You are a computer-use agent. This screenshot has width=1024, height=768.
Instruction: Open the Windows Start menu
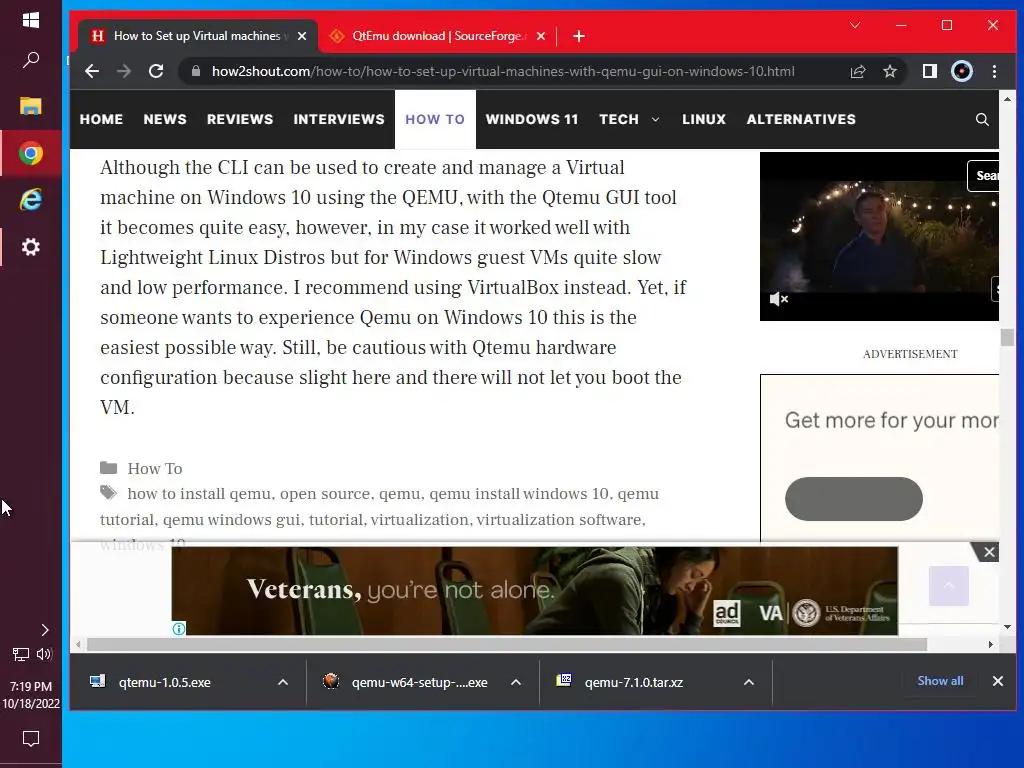31,20
